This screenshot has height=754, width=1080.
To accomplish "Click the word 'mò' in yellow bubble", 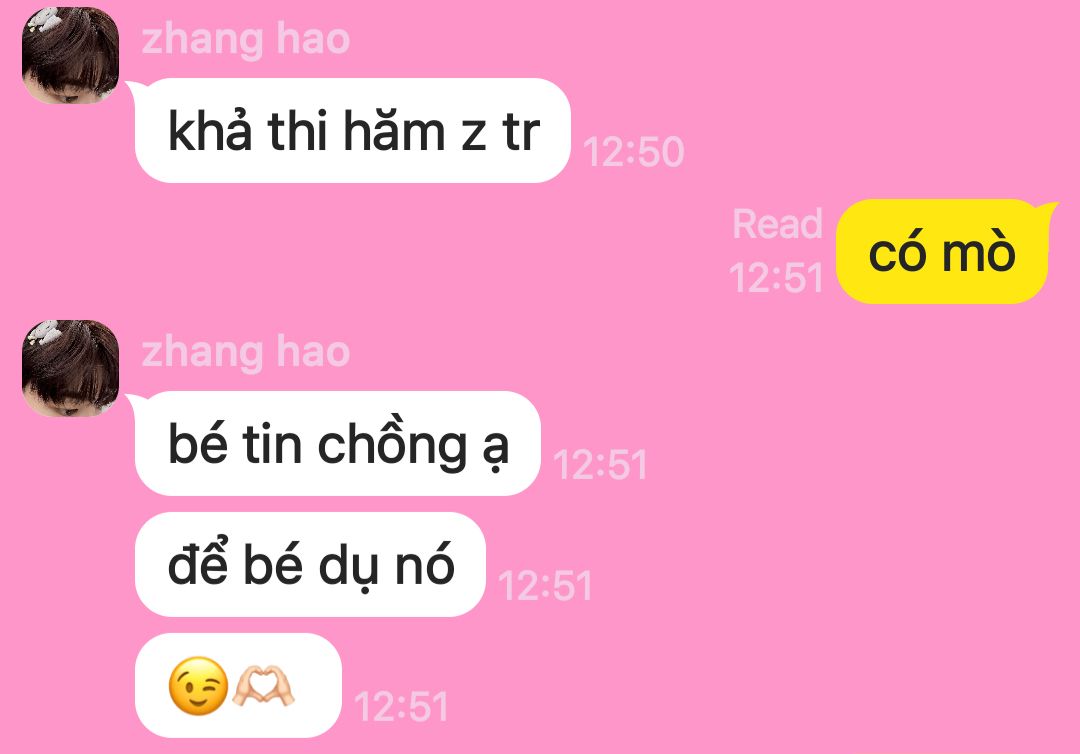I will click(979, 251).
